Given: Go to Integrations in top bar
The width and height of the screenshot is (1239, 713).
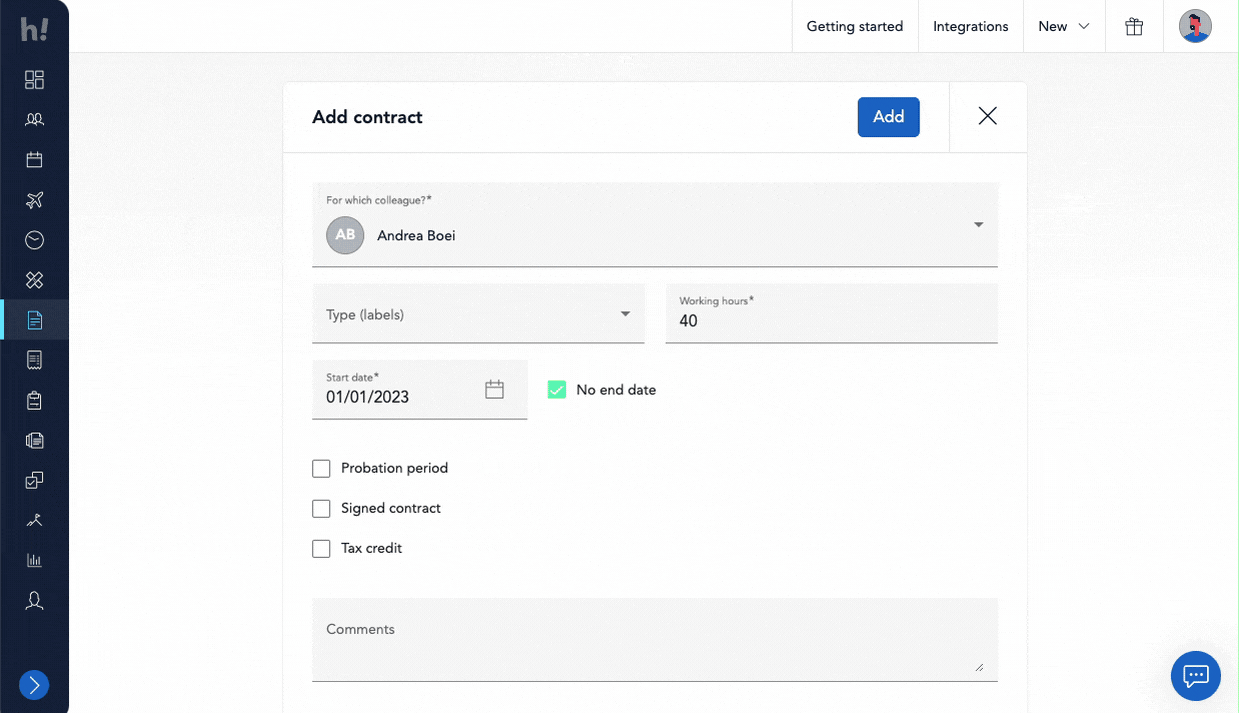Looking at the screenshot, I should pos(970,27).
